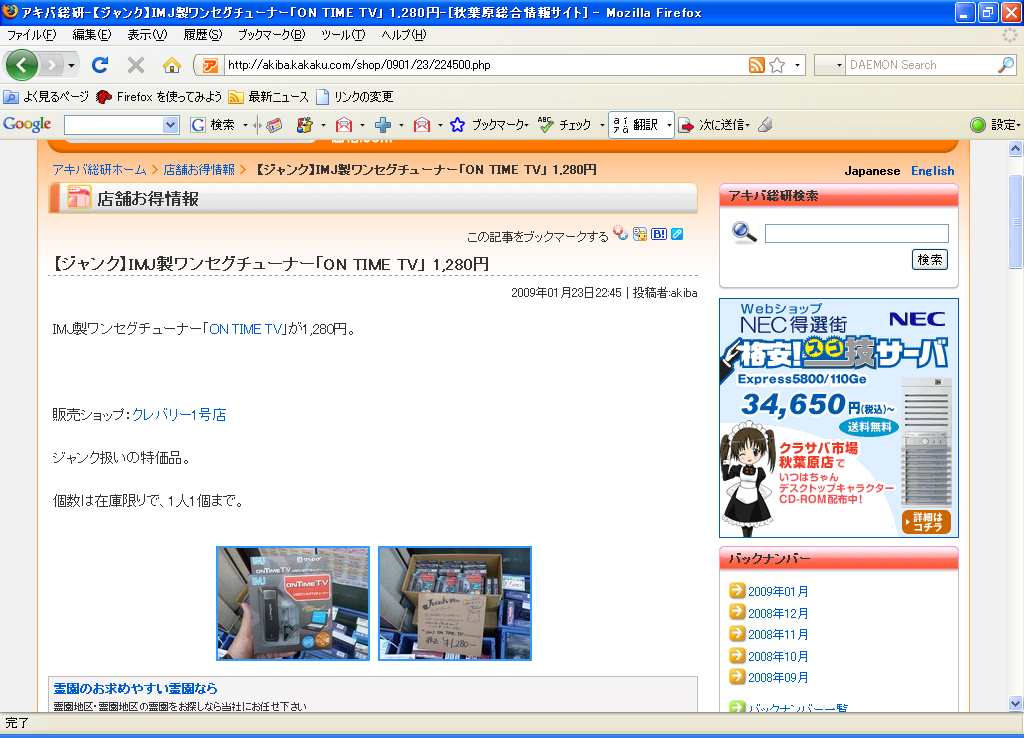This screenshot has width=1024, height=738.
Task: Click the highlighter pen icon on Google toolbar
Action: (x=765, y=125)
